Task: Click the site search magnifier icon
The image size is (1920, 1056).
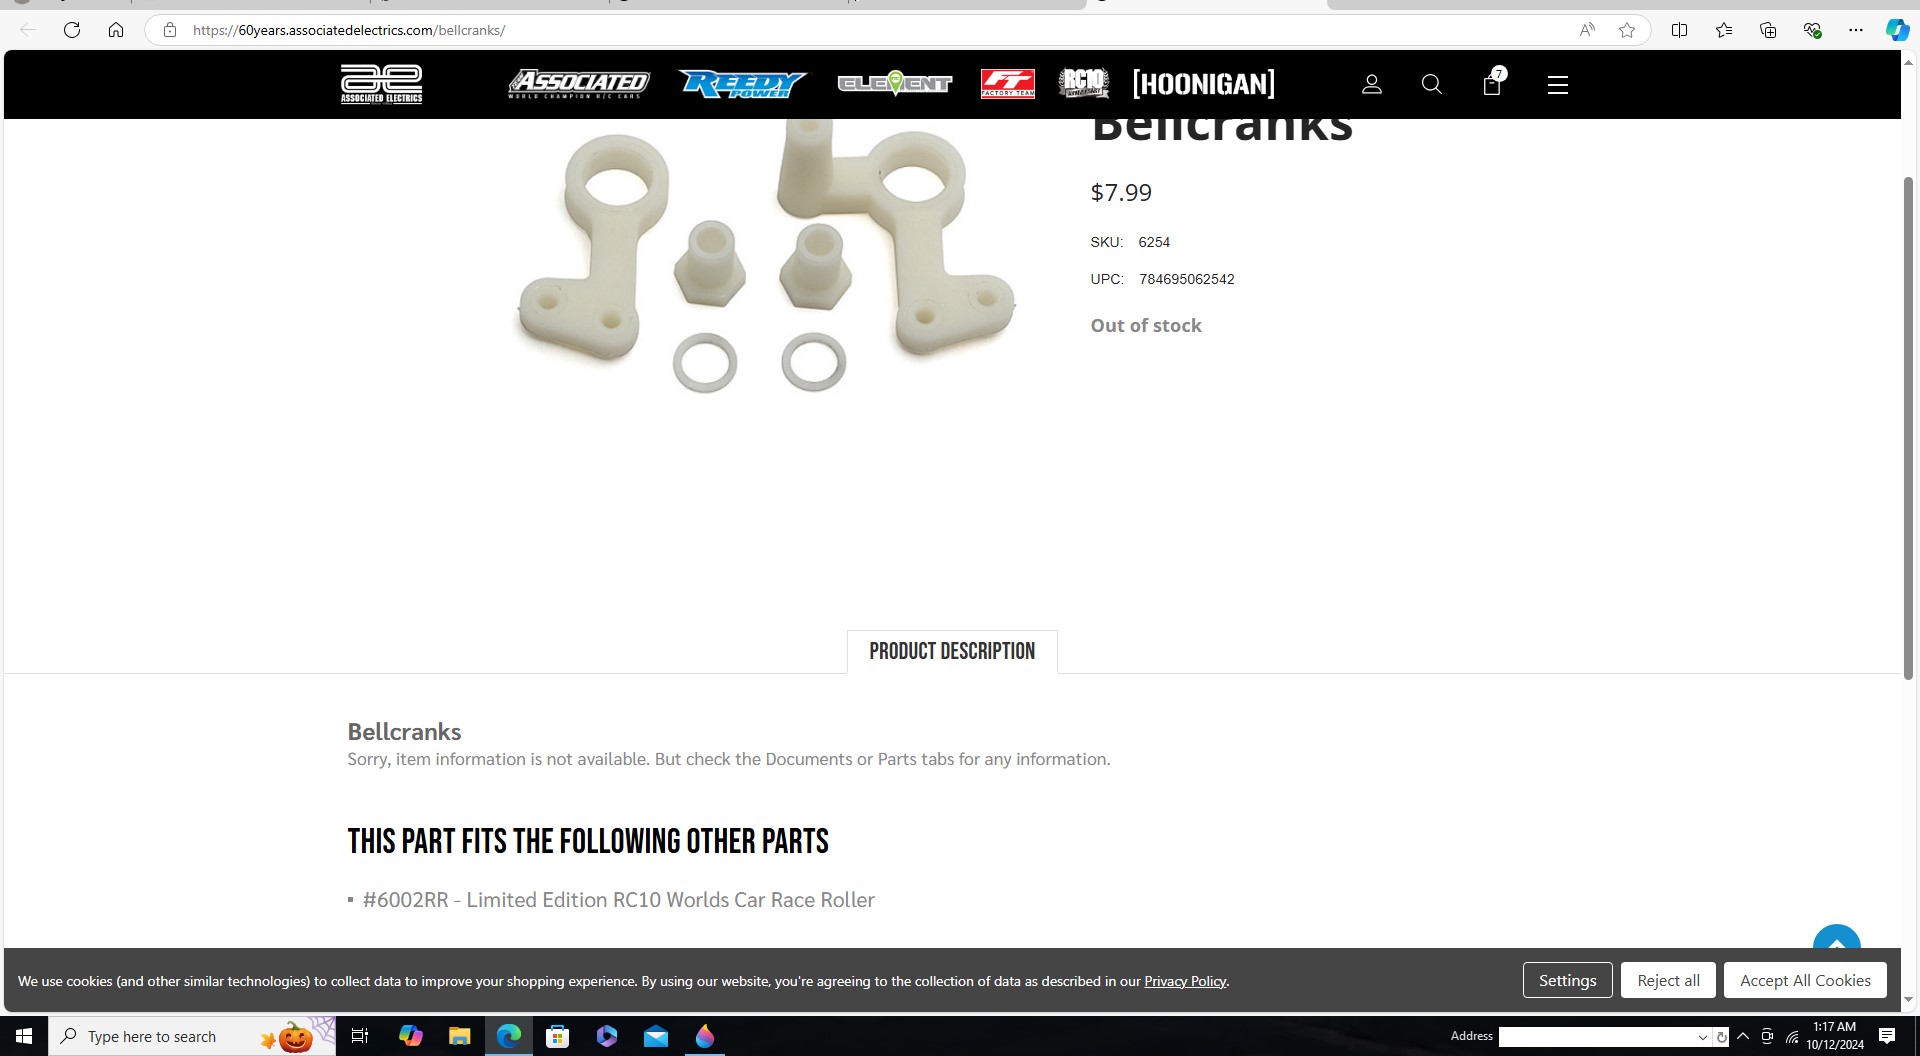Action: pyautogui.click(x=1432, y=85)
